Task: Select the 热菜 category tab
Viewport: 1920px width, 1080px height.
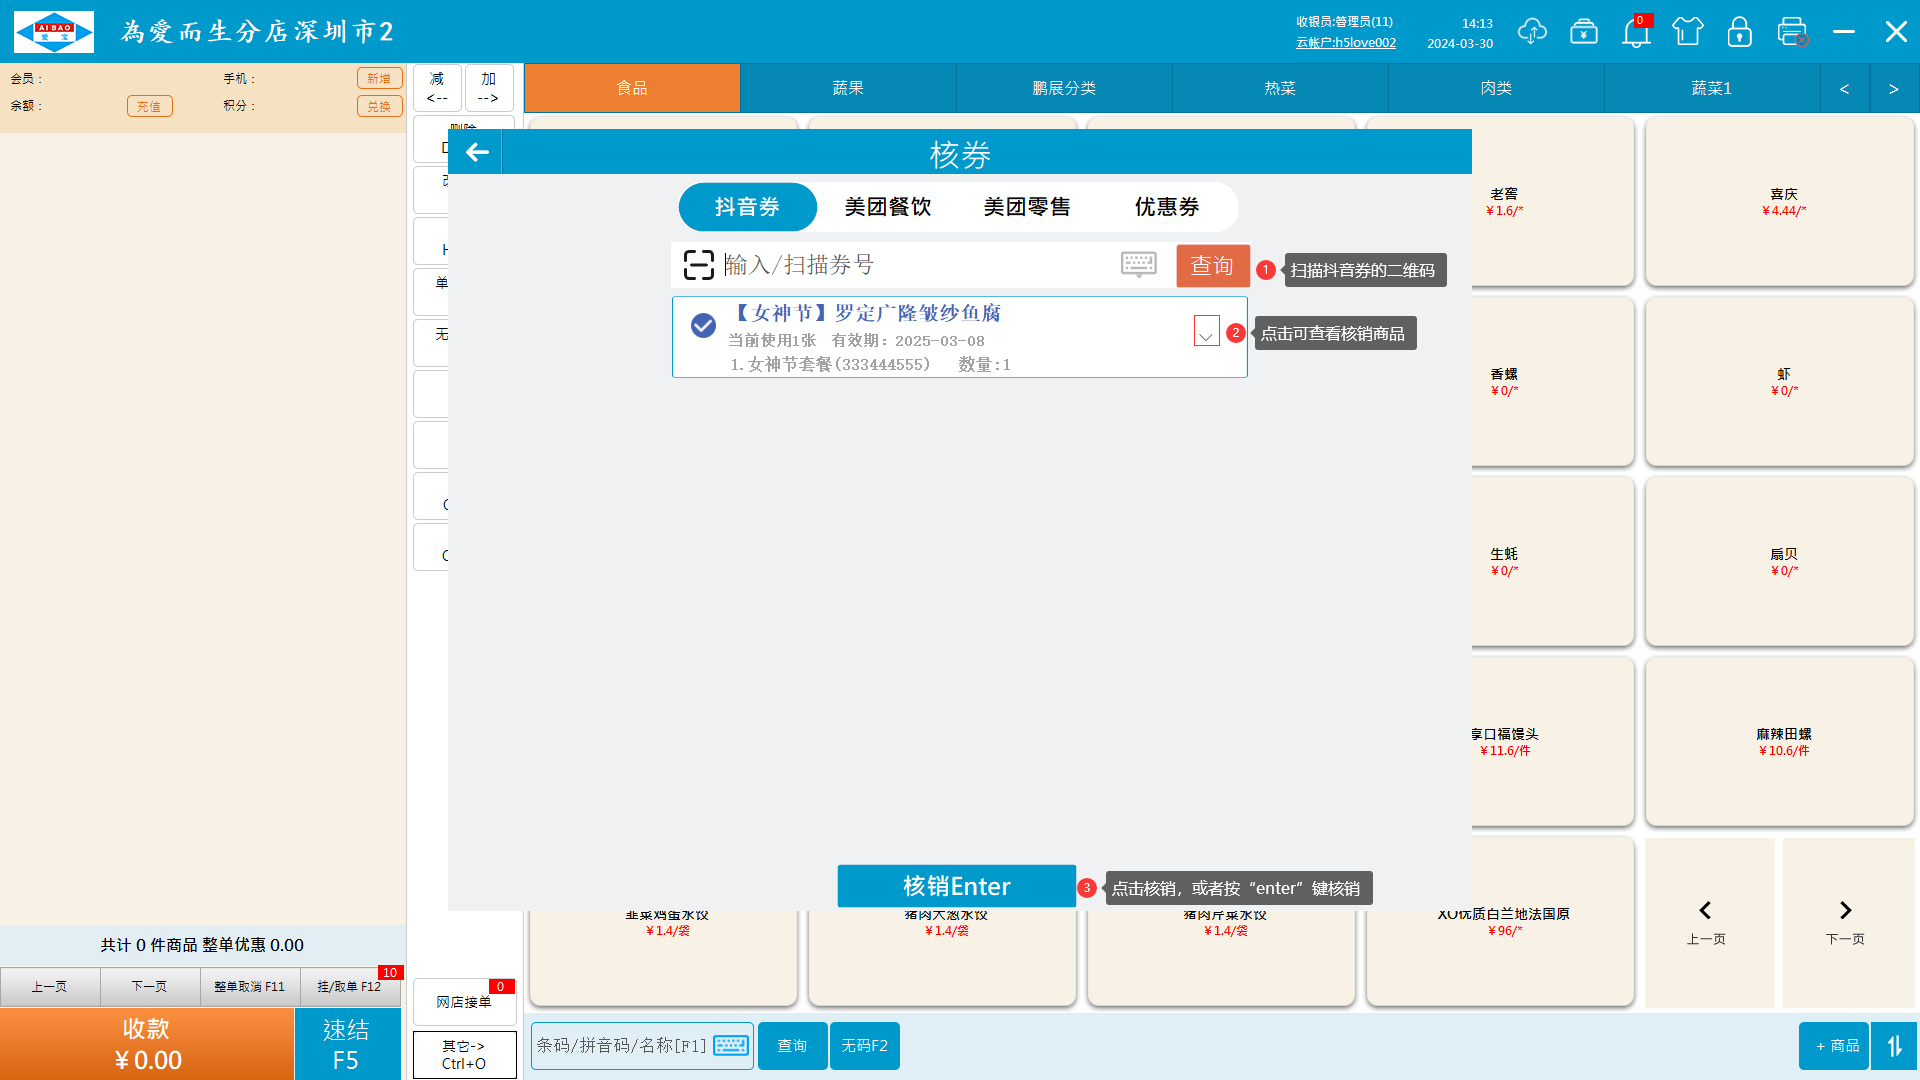Action: tap(1280, 88)
